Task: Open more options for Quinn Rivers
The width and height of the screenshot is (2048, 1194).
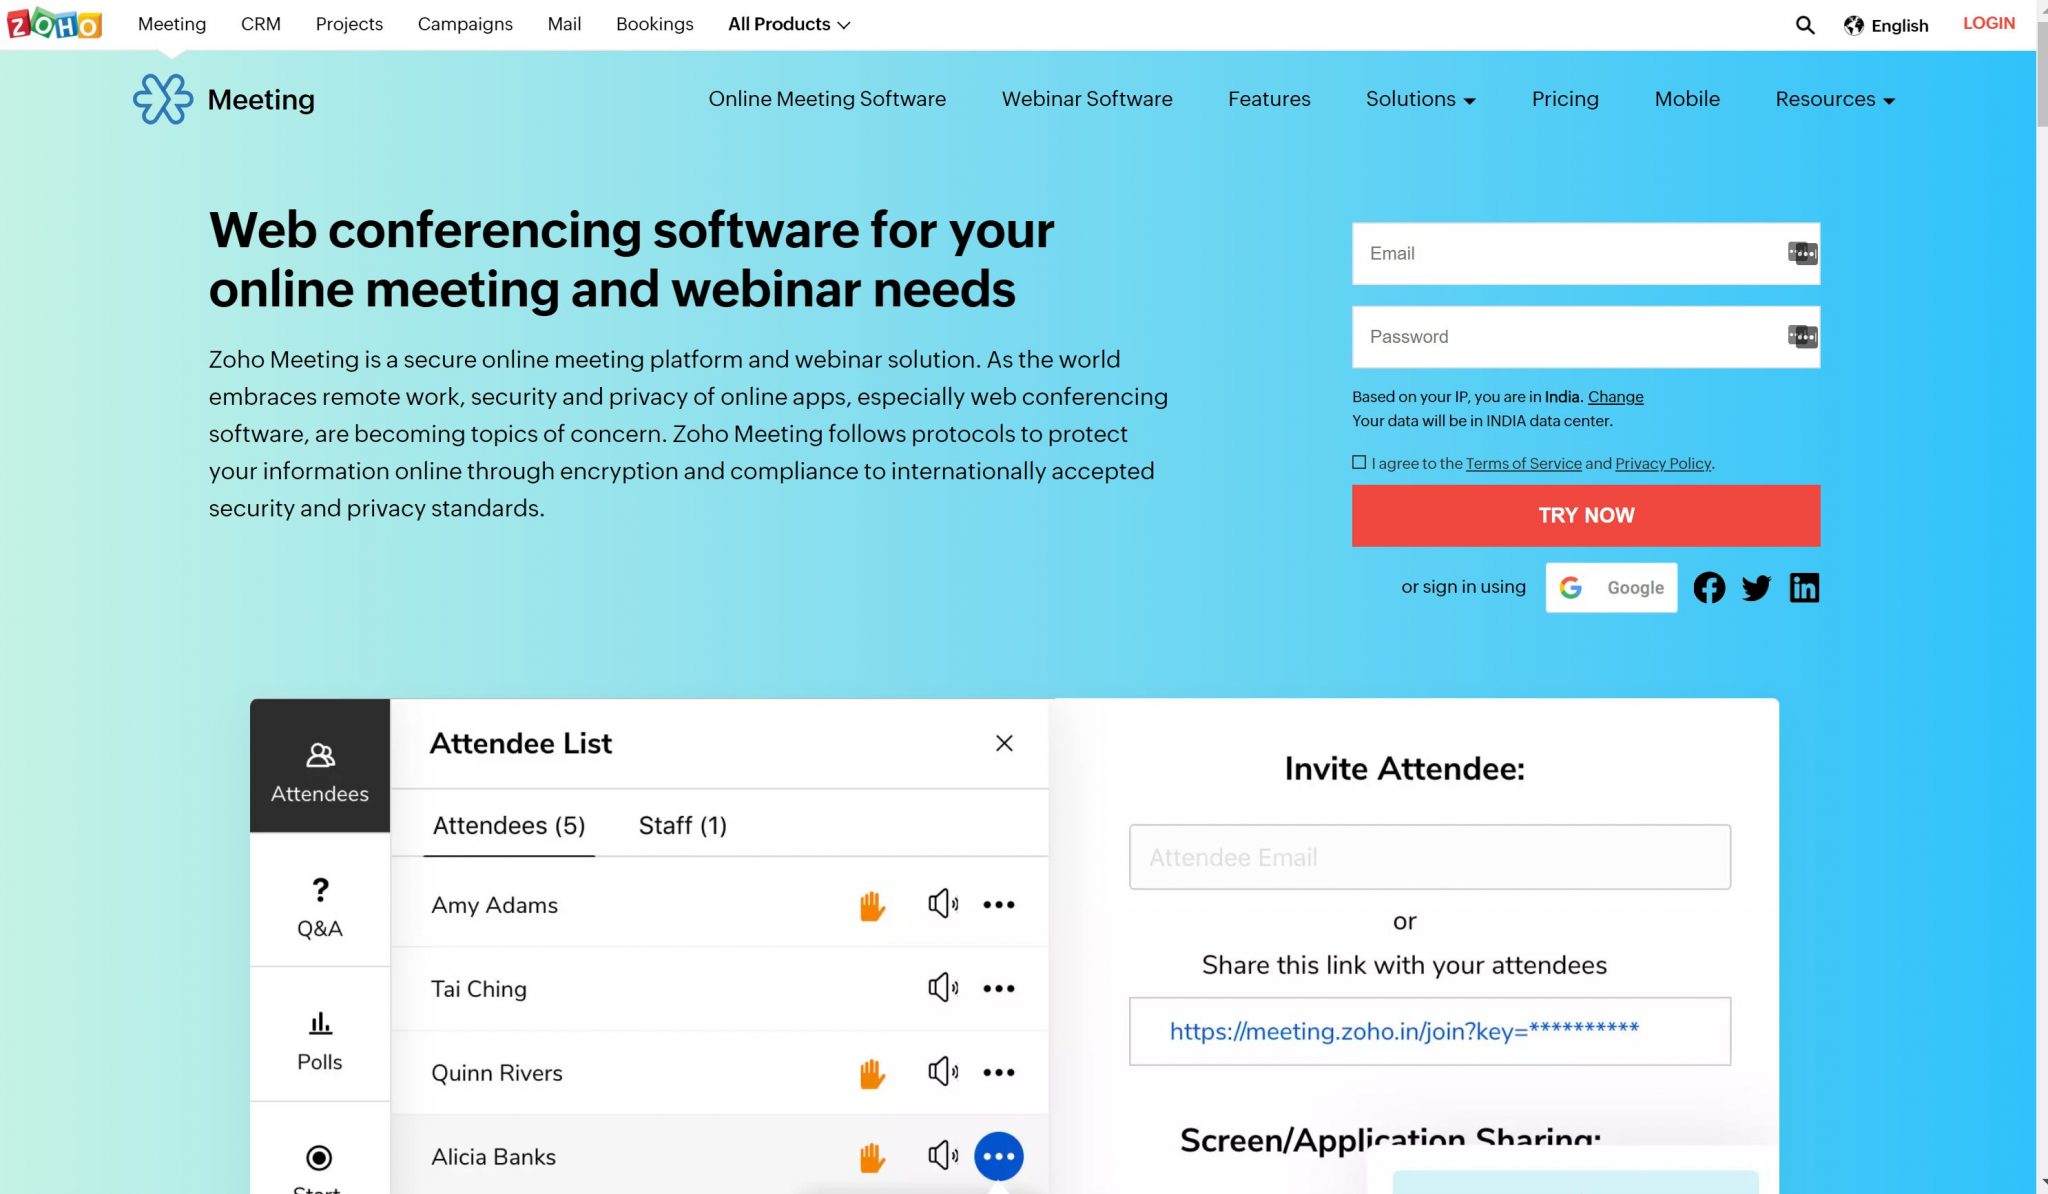Action: click(998, 1073)
